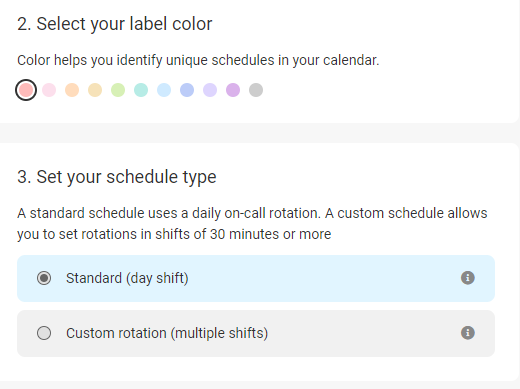
Task: Click the 'Custom rotation (multiple shifts)' option label
Action: pos(167,333)
